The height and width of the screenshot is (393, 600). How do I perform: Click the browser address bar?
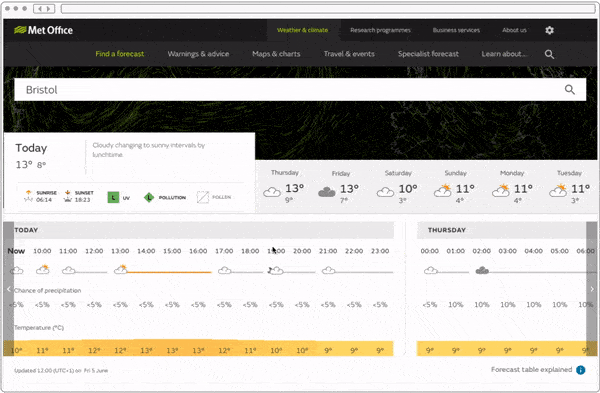[x=328, y=8]
